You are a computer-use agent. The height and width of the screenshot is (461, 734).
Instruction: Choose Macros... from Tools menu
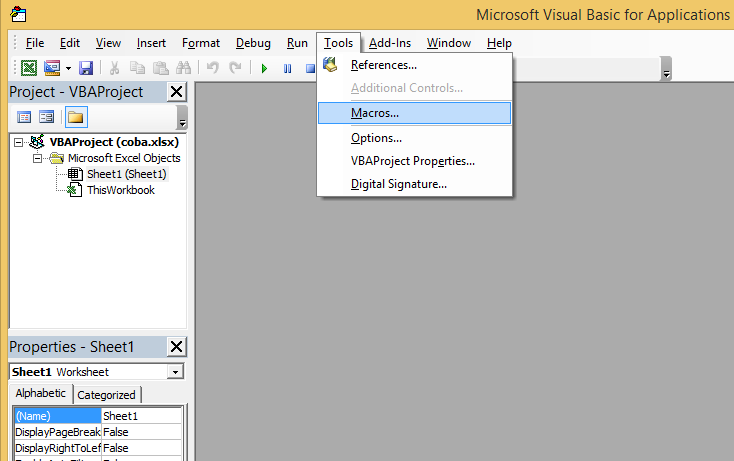pos(414,113)
